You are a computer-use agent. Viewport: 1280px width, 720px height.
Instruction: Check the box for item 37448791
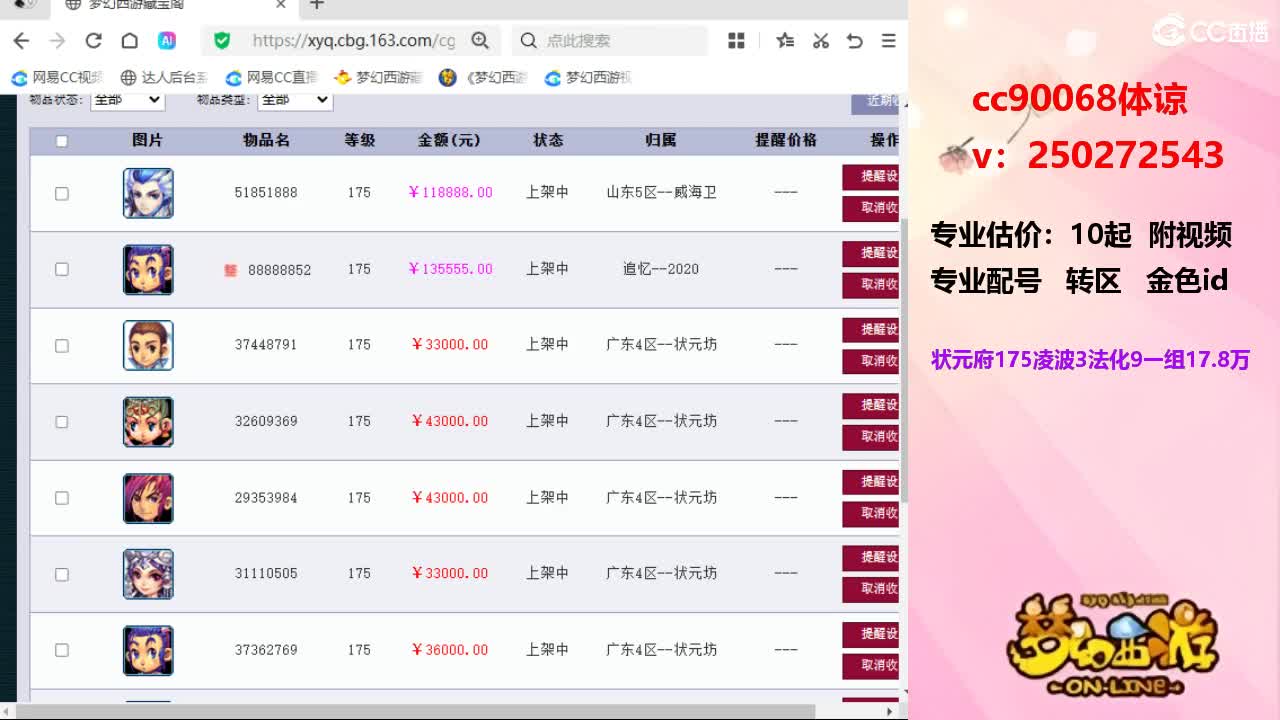61,346
